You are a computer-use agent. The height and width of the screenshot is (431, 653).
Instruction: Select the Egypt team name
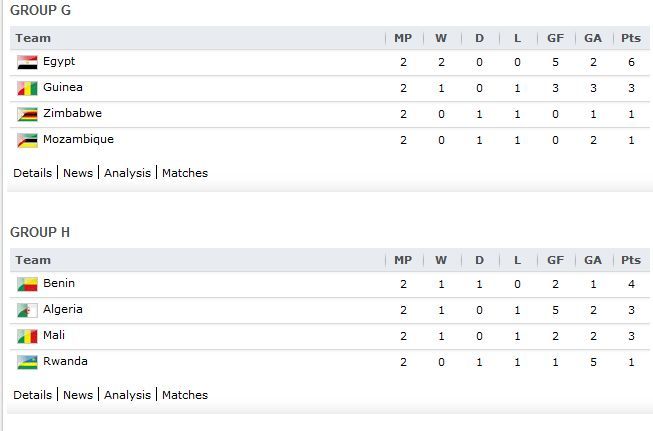click(x=59, y=62)
